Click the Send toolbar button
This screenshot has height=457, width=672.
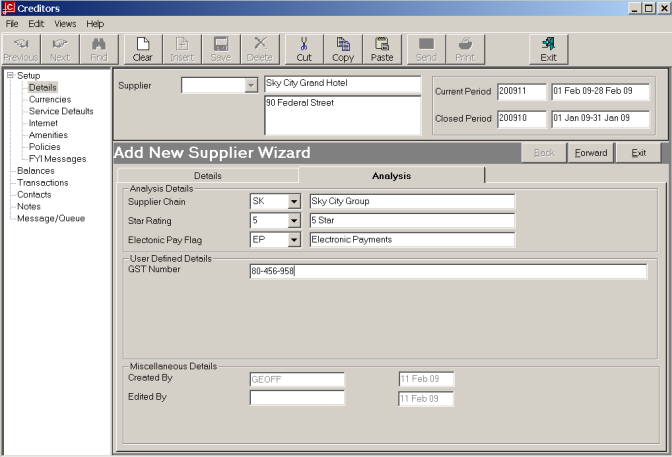[426, 49]
